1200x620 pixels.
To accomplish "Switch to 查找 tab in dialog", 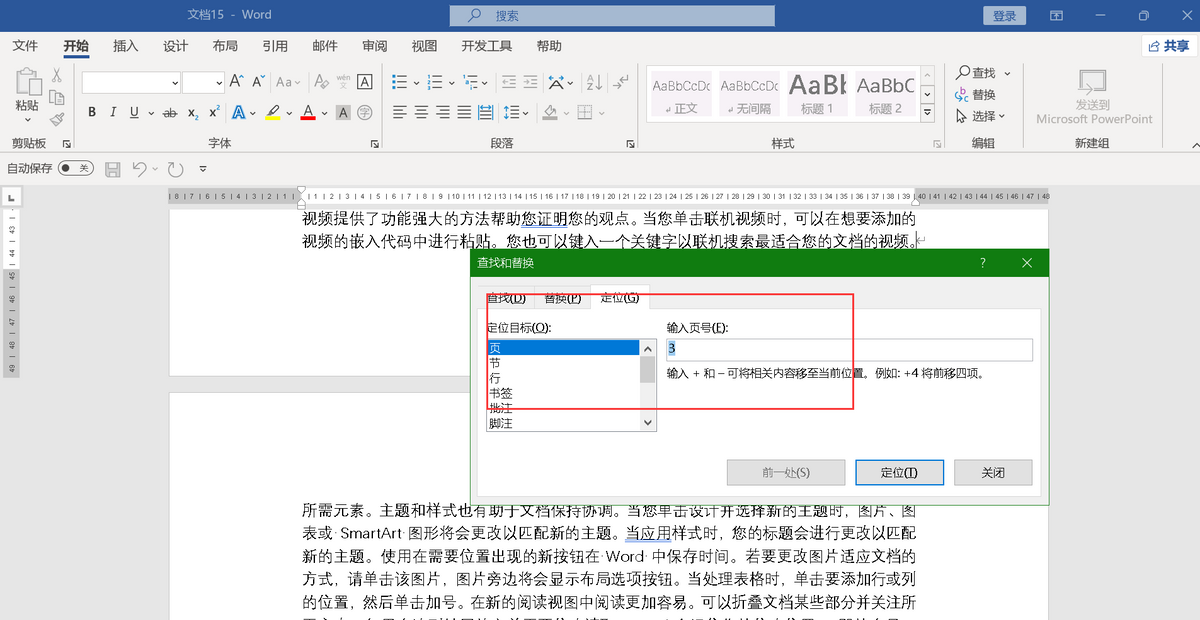I will tap(506, 298).
